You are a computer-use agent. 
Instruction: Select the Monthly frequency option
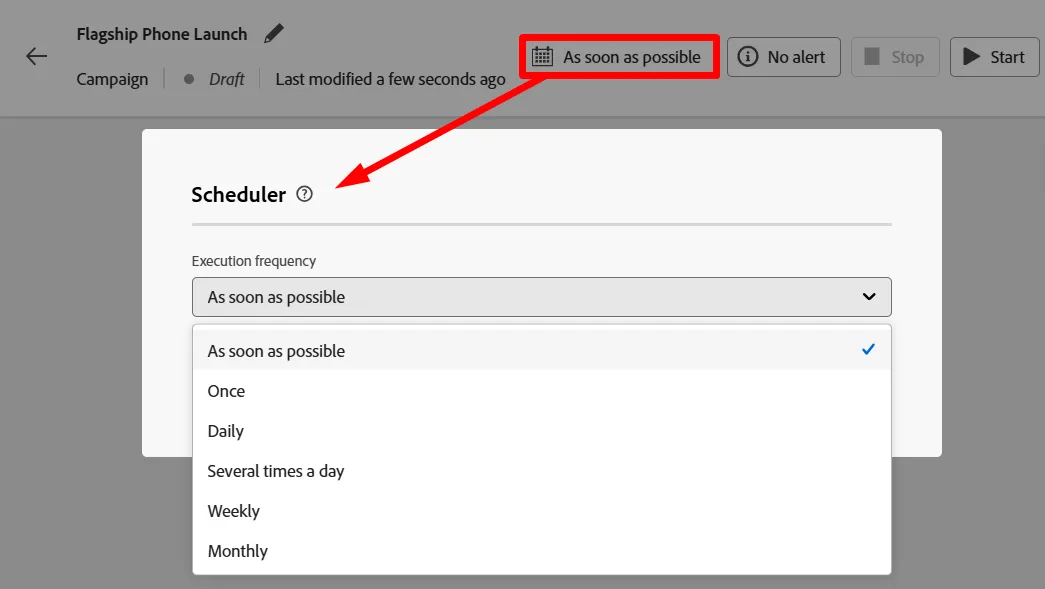click(541, 551)
